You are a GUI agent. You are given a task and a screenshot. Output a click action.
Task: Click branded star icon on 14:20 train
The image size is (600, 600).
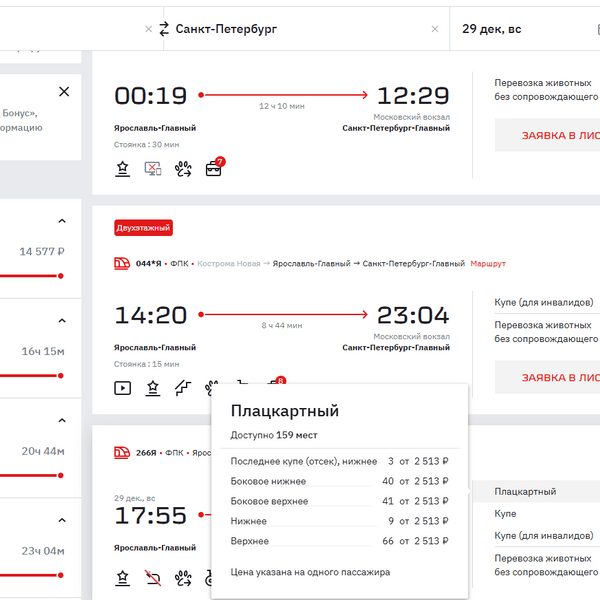(153, 388)
